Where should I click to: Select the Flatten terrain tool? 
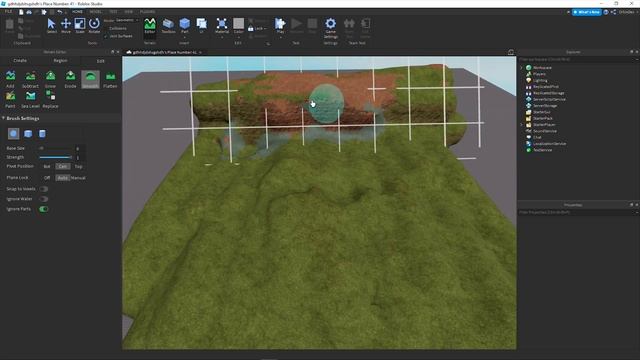click(x=110, y=79)
